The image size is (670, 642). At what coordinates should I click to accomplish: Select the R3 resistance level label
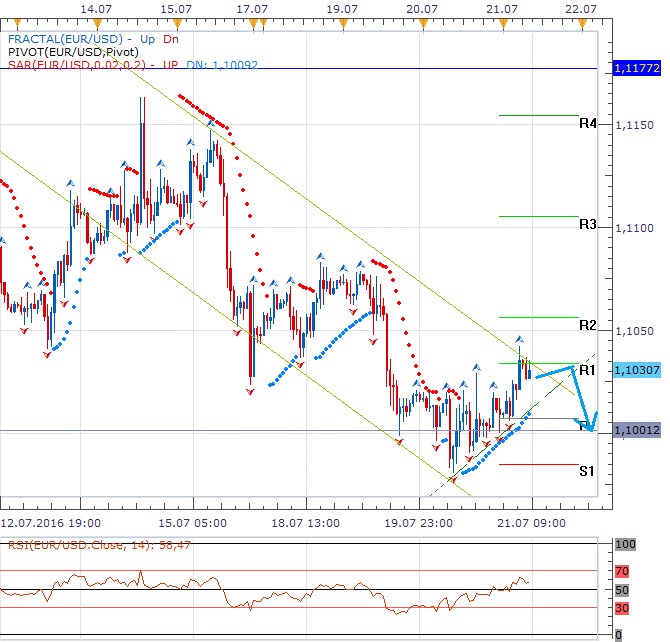587,225
